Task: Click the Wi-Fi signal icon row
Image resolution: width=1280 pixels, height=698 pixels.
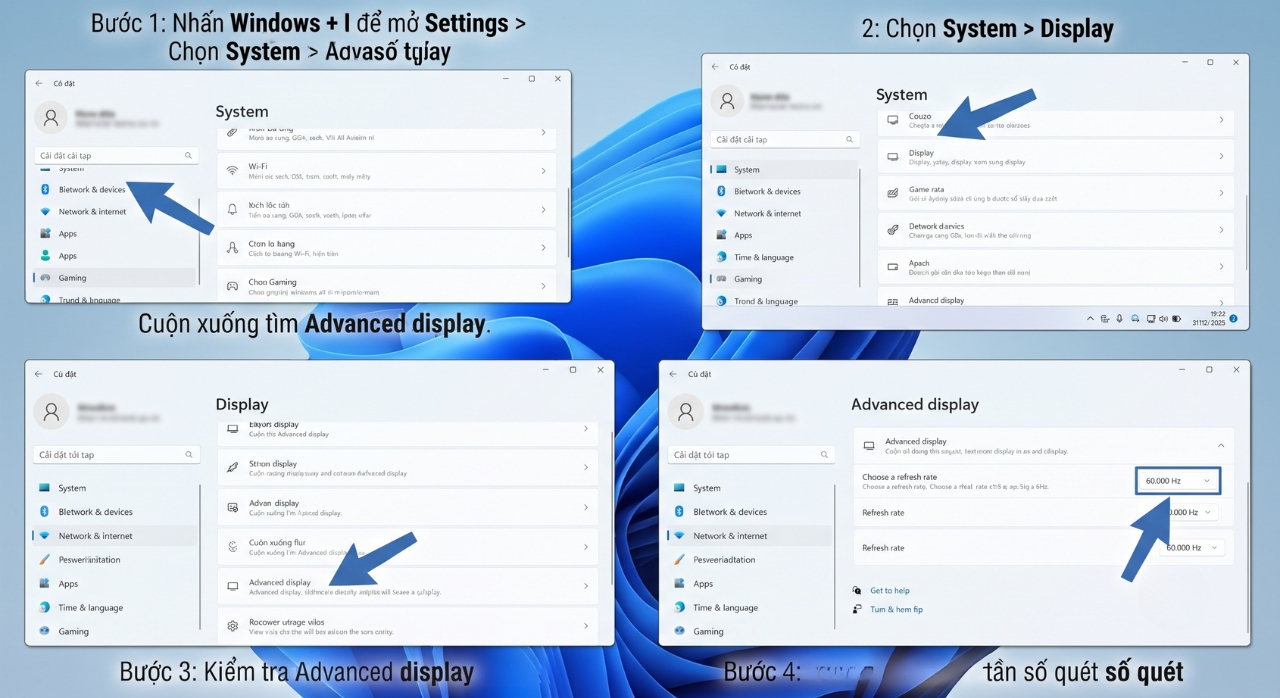Action: [x=232, y=171]
